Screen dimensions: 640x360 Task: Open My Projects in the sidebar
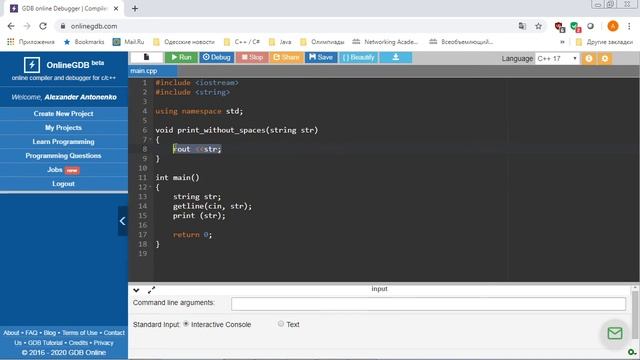coord(64,128)
